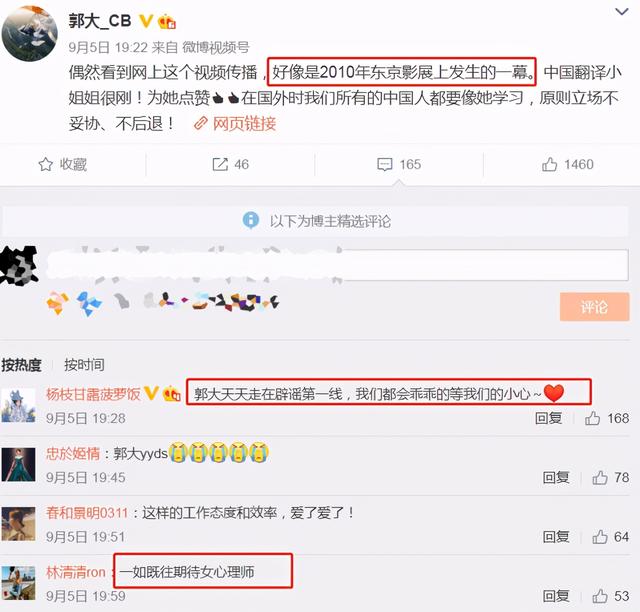Click the orange 评论 submit button

pos(594,307)
